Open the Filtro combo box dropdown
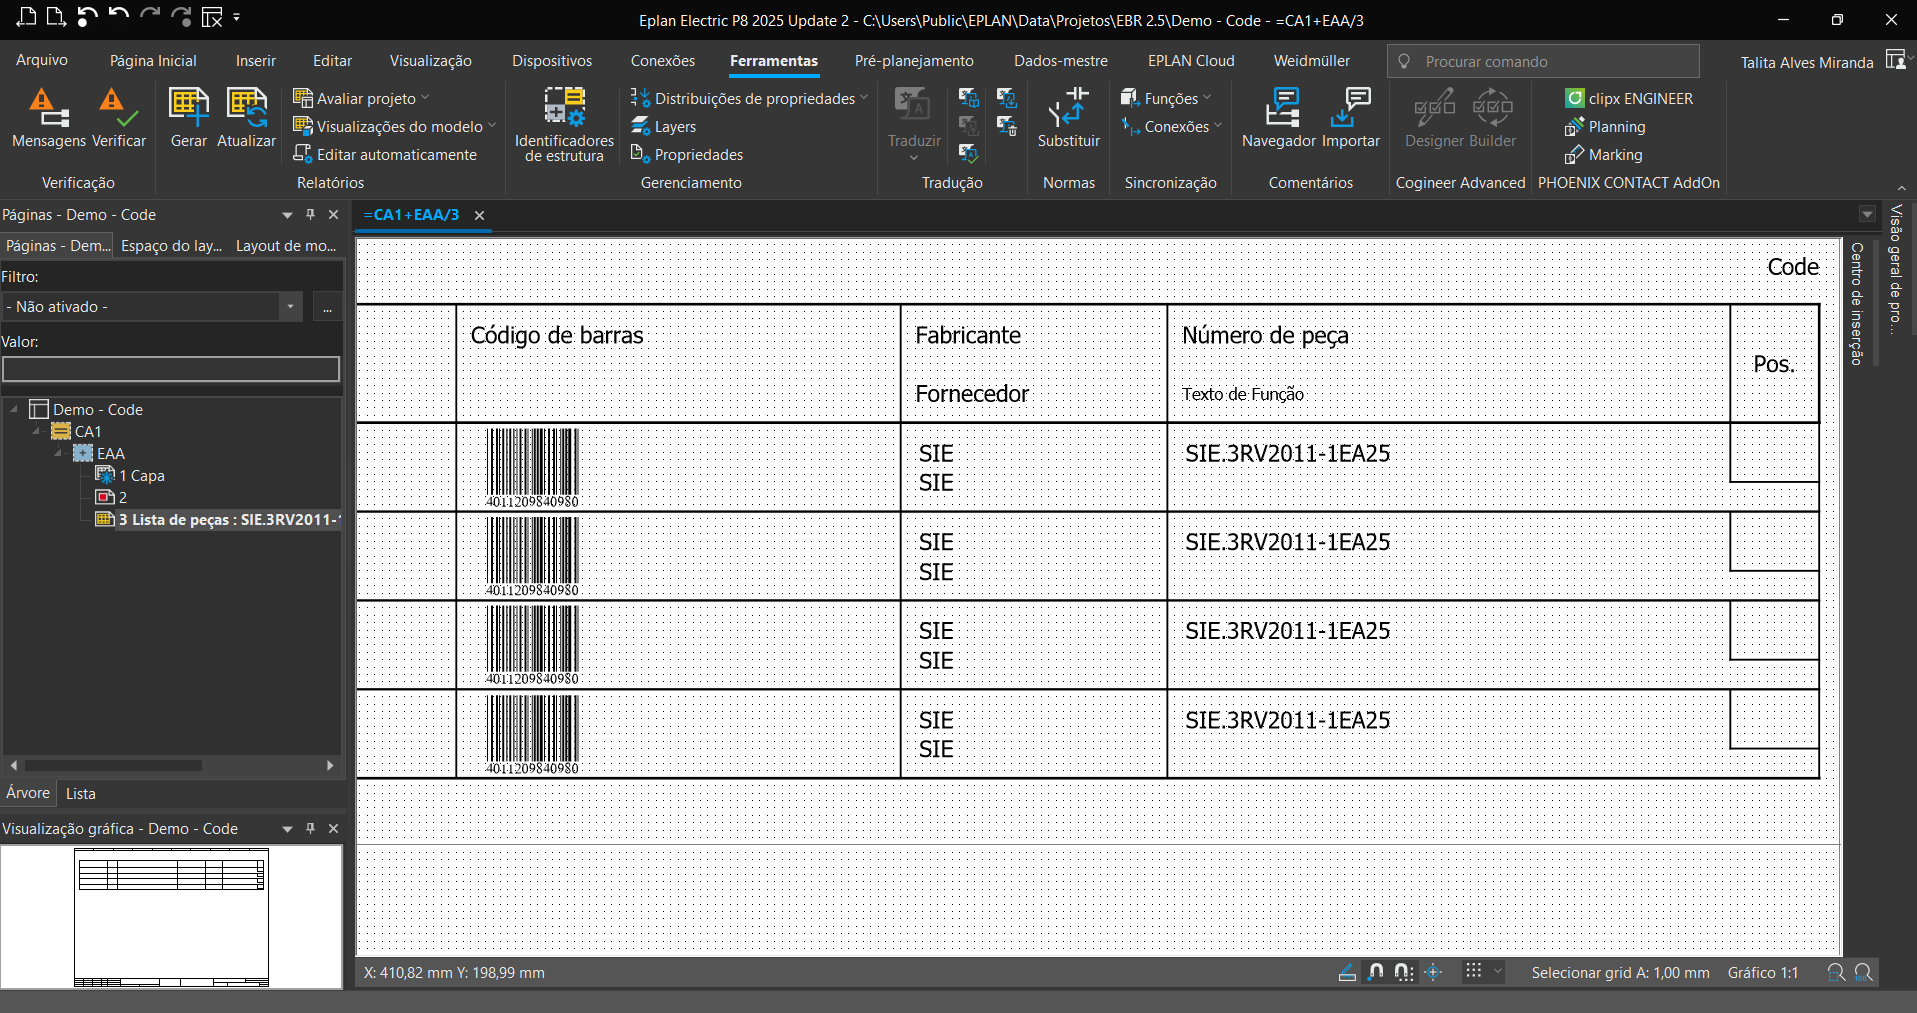Screen dimensions: 1917x1013 click(290, 306)
